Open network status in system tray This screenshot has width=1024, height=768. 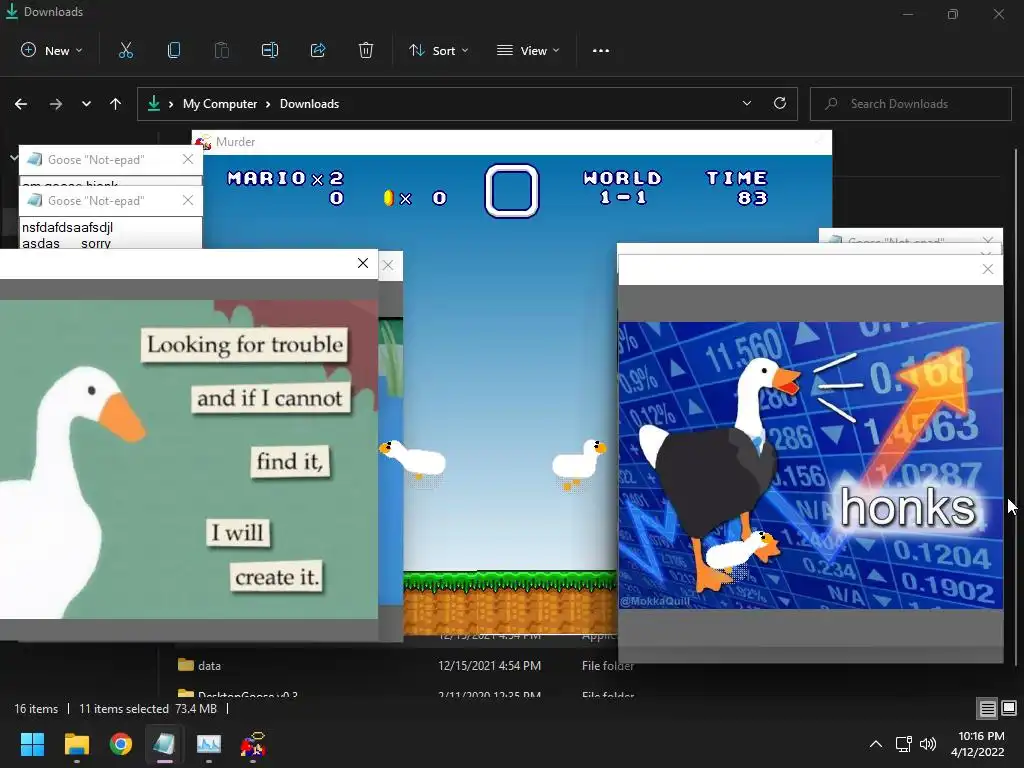coord(903,744)
